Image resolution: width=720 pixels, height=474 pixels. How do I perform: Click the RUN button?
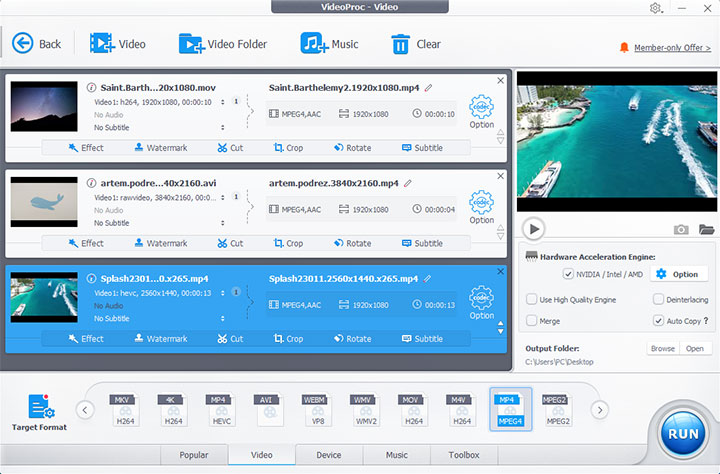point(683,434)
